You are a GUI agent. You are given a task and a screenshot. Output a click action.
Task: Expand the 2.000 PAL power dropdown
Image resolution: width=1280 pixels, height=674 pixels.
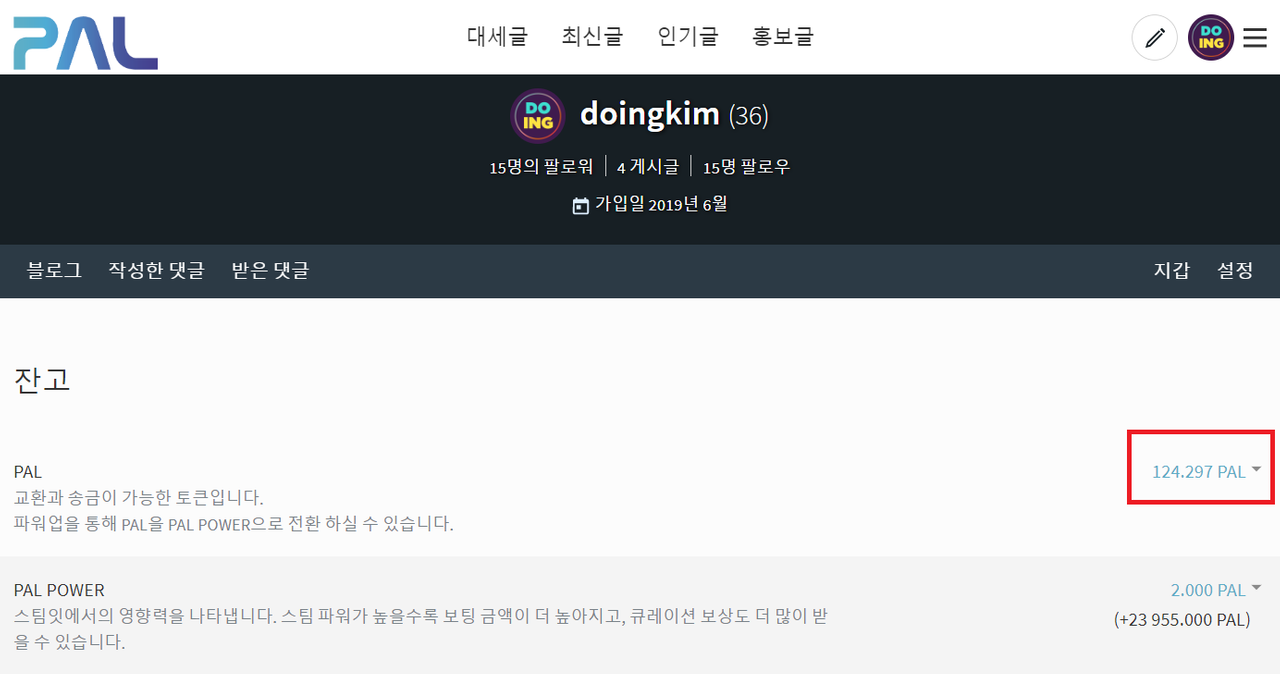pos(1215,590)
